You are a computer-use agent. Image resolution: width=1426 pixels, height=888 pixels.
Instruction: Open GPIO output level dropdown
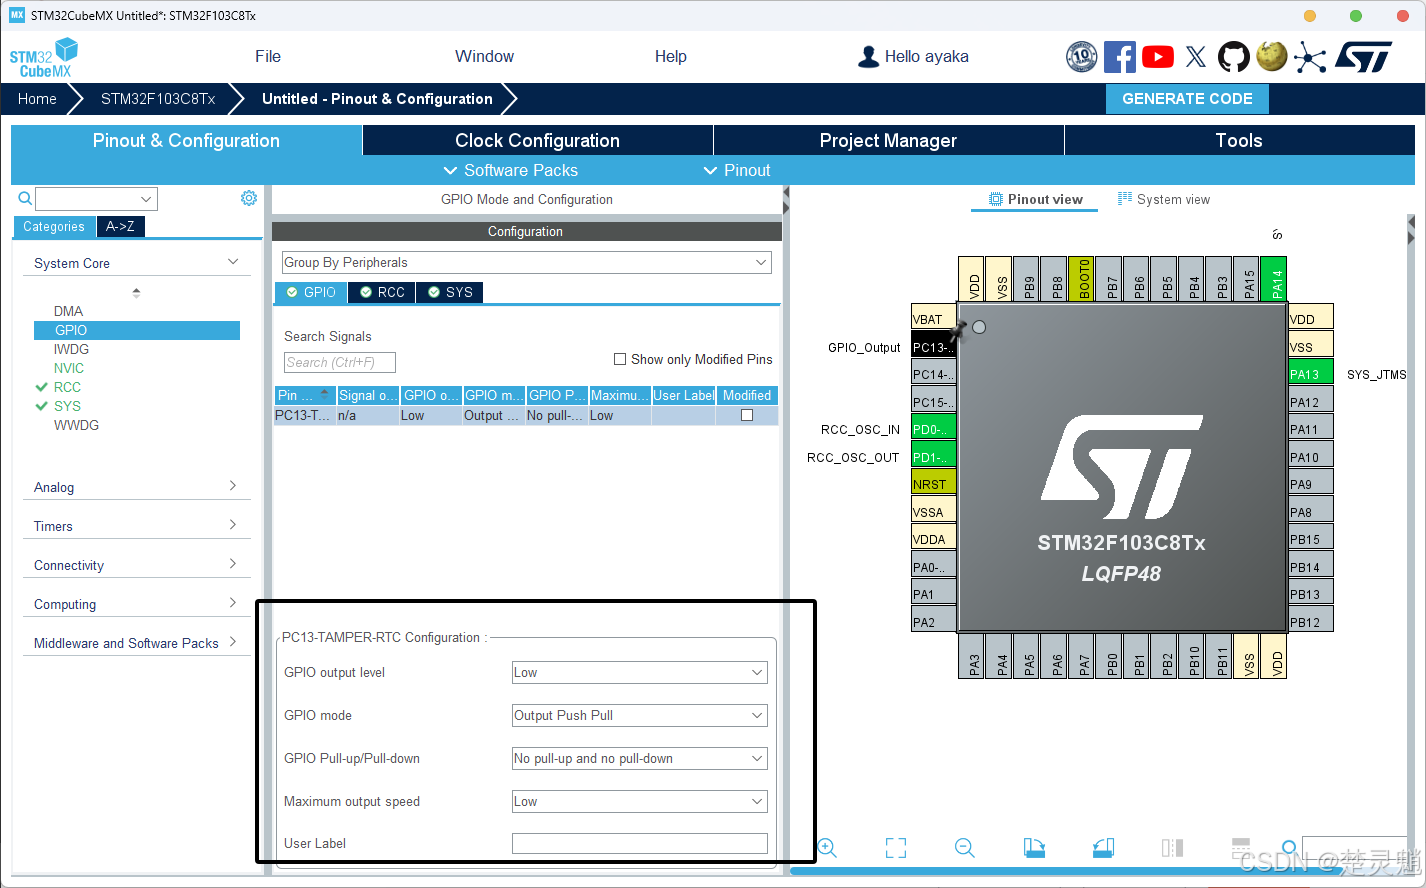(x=640, y=673)
